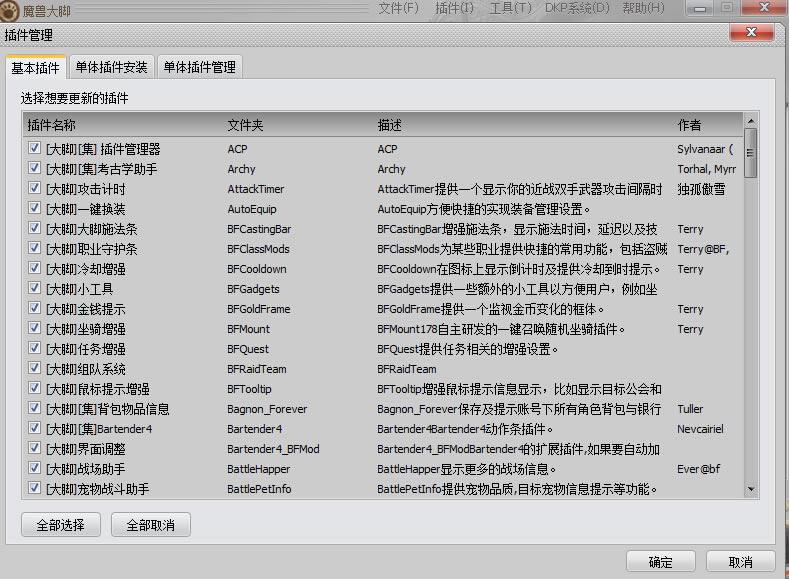Viewport: 789px width, 579px height.
Task: Close the 插件管理 dialog
Action: point(751,33)
